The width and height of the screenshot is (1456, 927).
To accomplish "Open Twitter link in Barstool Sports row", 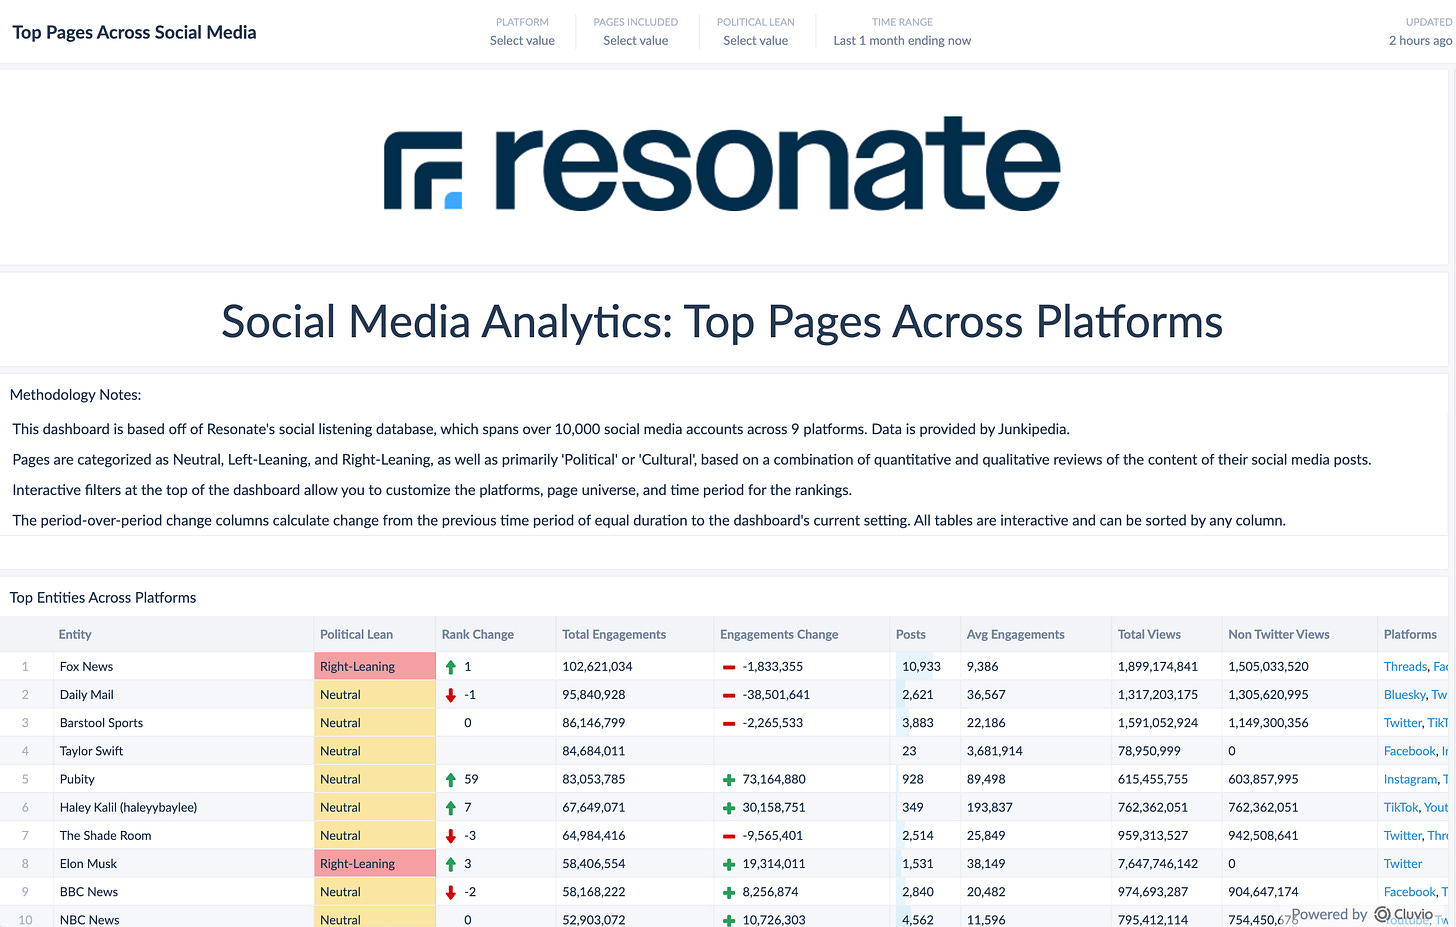I will coord(1402,722).
